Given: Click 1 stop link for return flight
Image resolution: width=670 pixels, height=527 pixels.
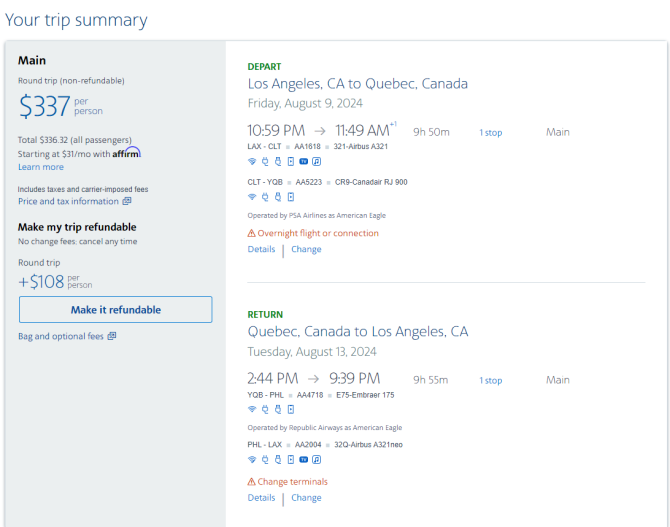Looking at the screenshot, I should tap(491, 380).
